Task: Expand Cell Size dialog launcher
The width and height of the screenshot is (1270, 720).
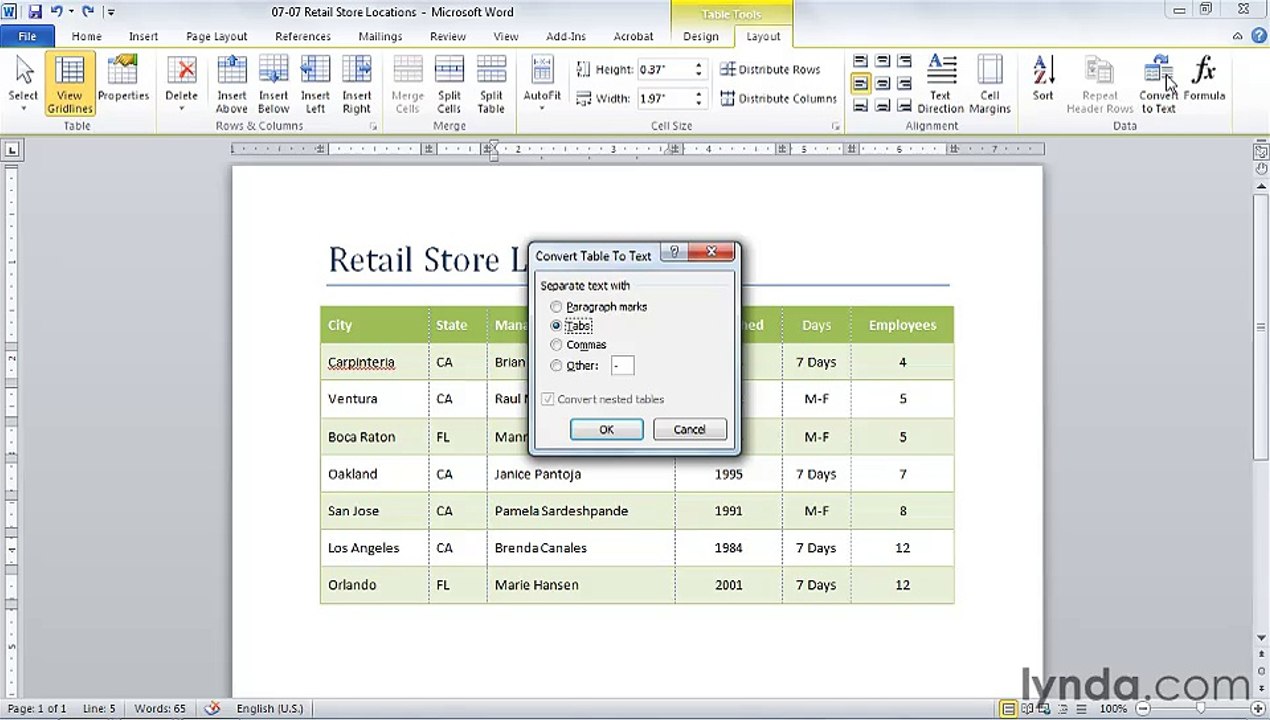Action: pos(835,127)
